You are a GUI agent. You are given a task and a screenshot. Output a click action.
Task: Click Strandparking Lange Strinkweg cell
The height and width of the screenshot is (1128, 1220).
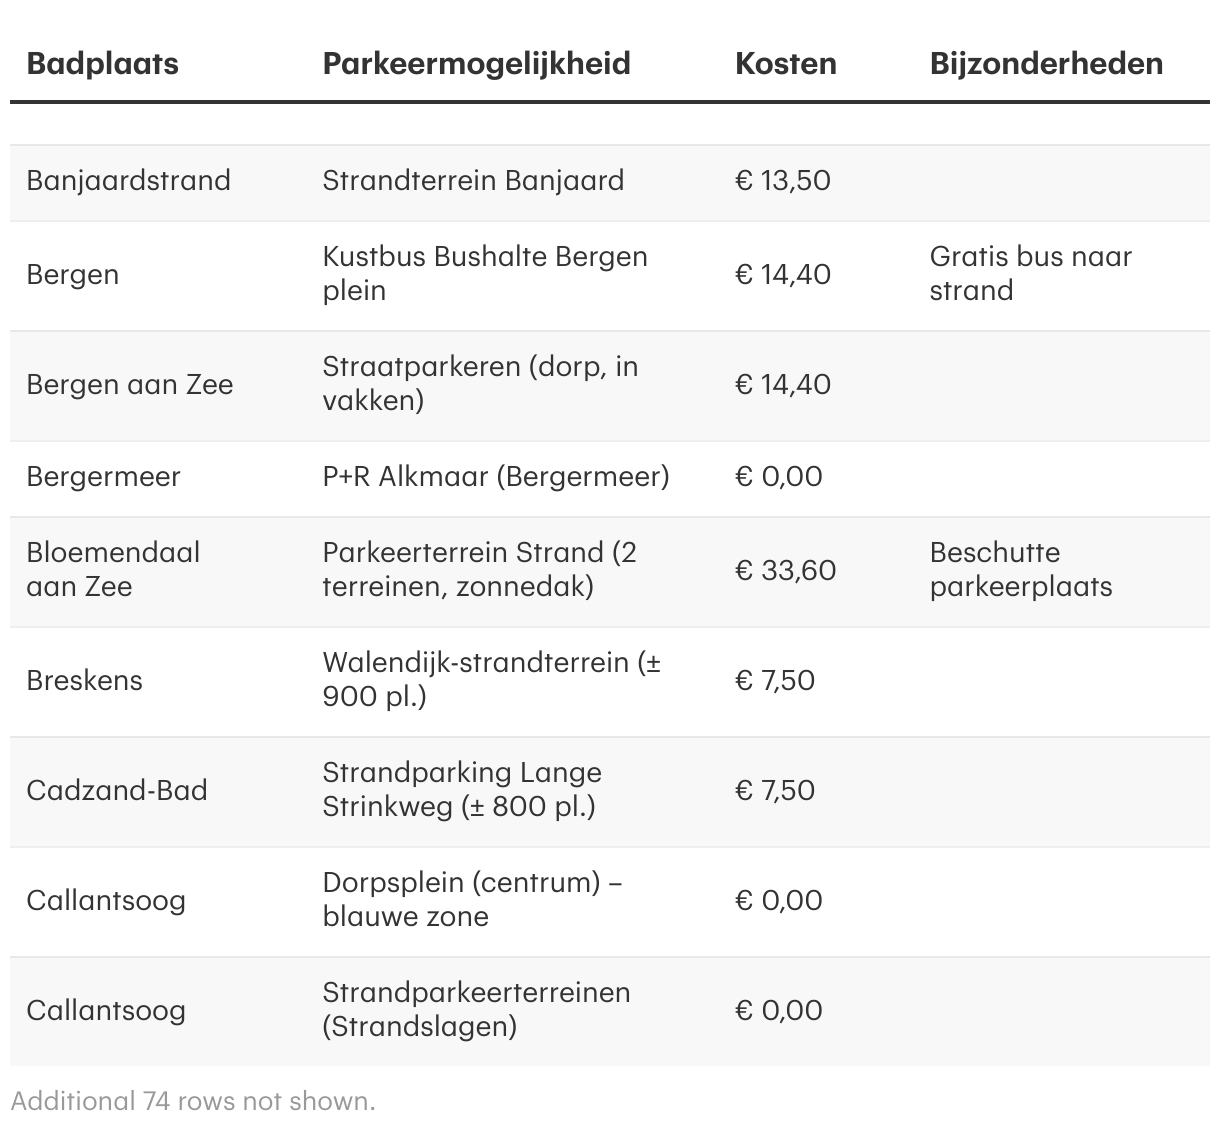(x=462, y=789)
